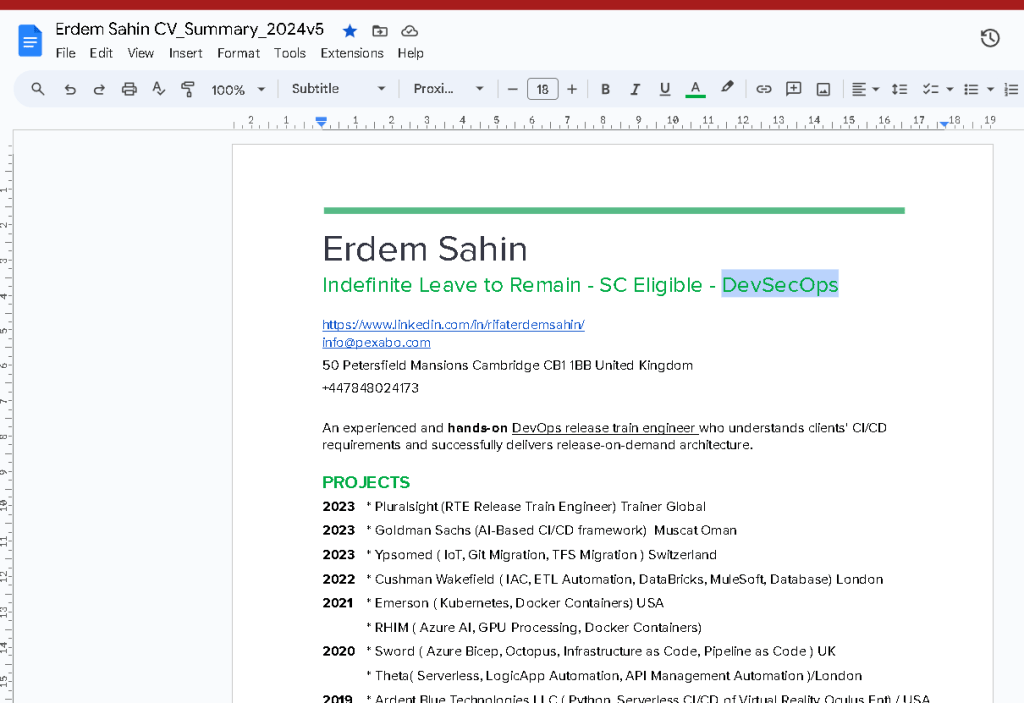Image resolution: width=1024 pixels, height=703 pixels.
Task: Open the File menu
Action: coord(65,53)
